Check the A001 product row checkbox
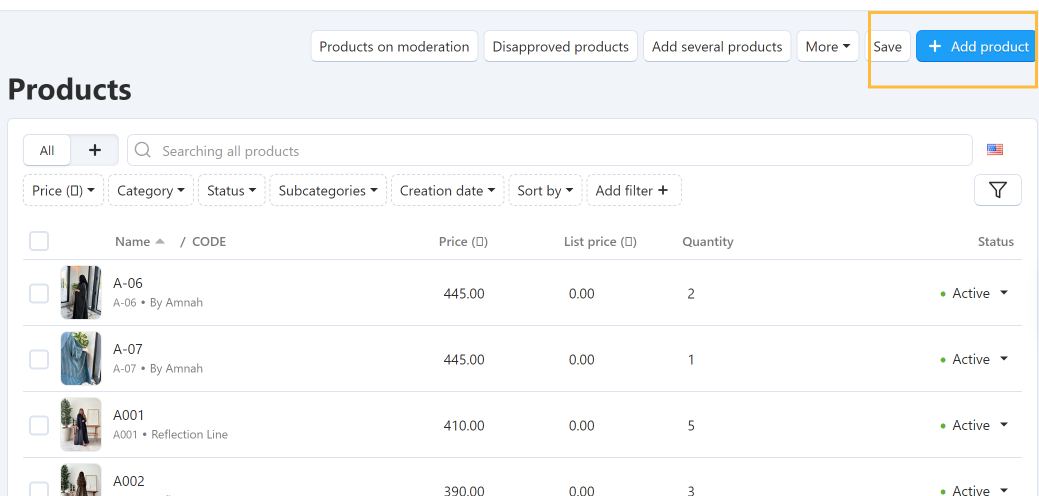This screenshot has width=1039, height=496. (39, 425)
